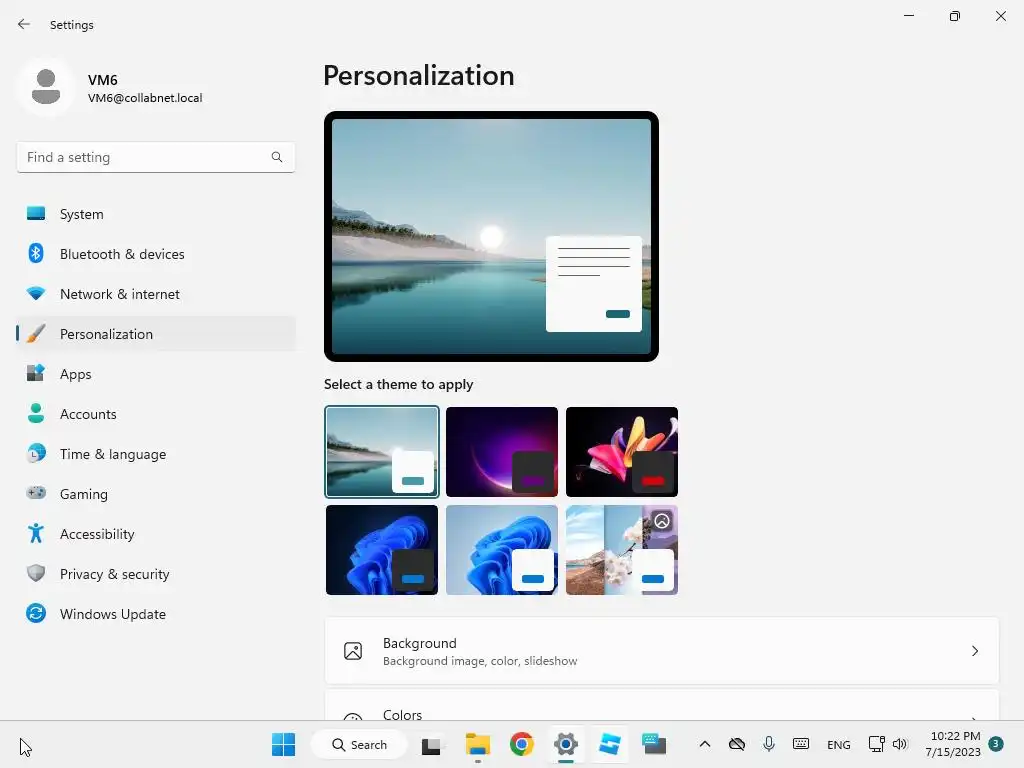Apply the lake landscape light theme
Image resolution: width=1024 pixels, height=768 pixels.
pos(382,452)
